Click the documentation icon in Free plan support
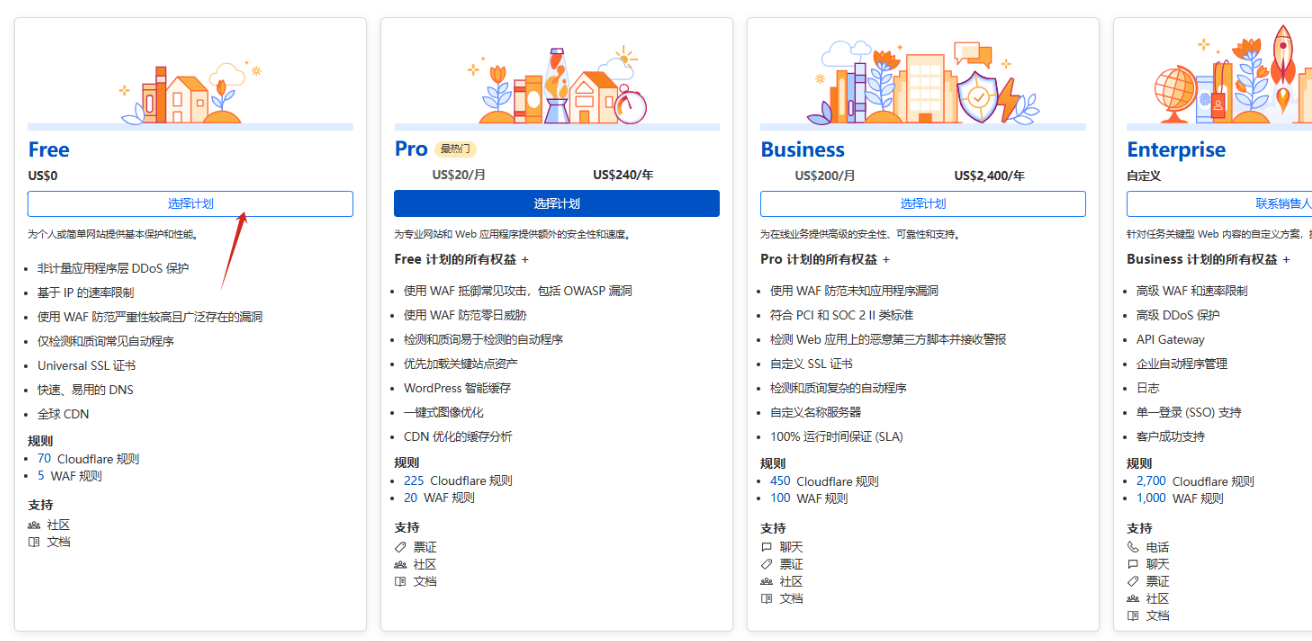 (x=32, y=541)
